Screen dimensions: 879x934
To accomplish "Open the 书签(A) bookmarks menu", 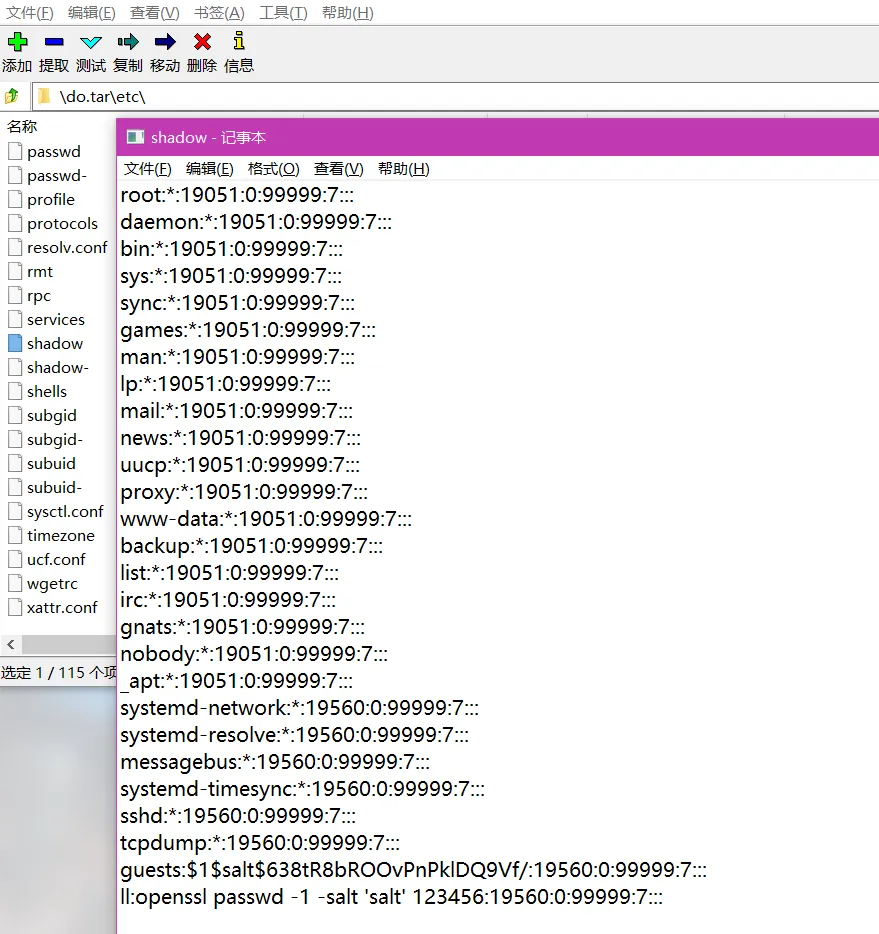I will (x=219, y=13).
